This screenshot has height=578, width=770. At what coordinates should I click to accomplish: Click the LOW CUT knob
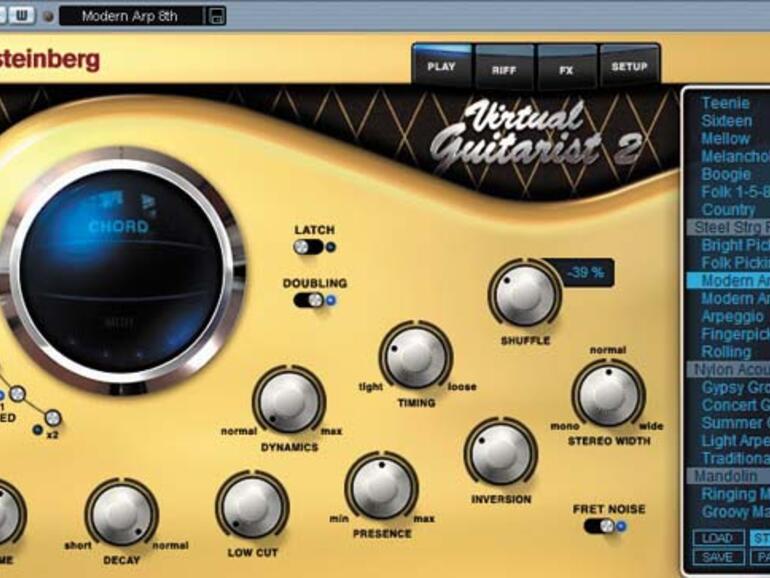tap(252, 506)
